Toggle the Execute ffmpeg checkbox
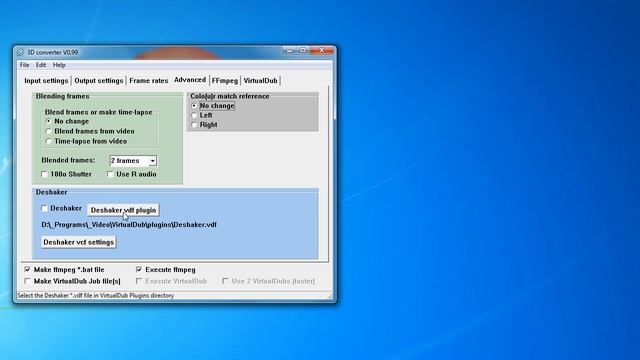Screen dimensions: 640x360 139,270
